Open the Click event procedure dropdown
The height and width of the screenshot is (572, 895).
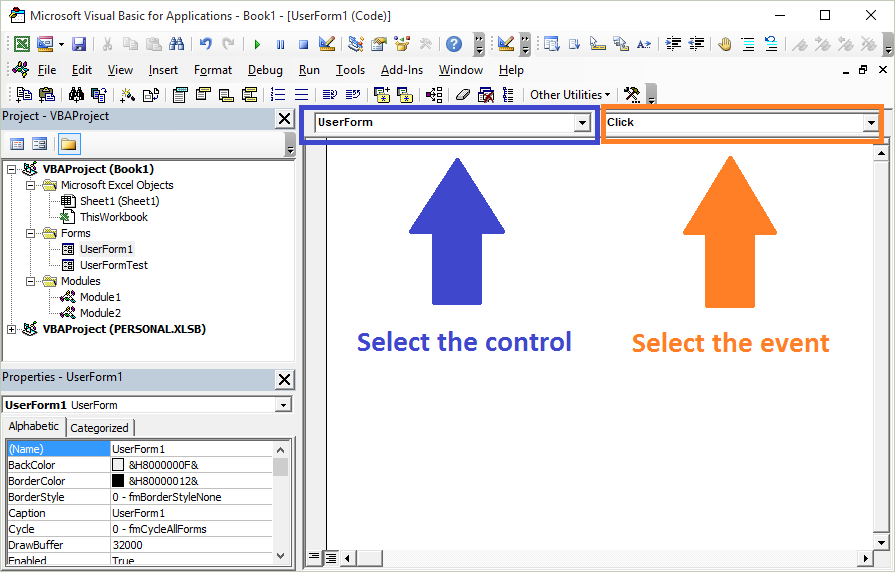tap(871, 123)
